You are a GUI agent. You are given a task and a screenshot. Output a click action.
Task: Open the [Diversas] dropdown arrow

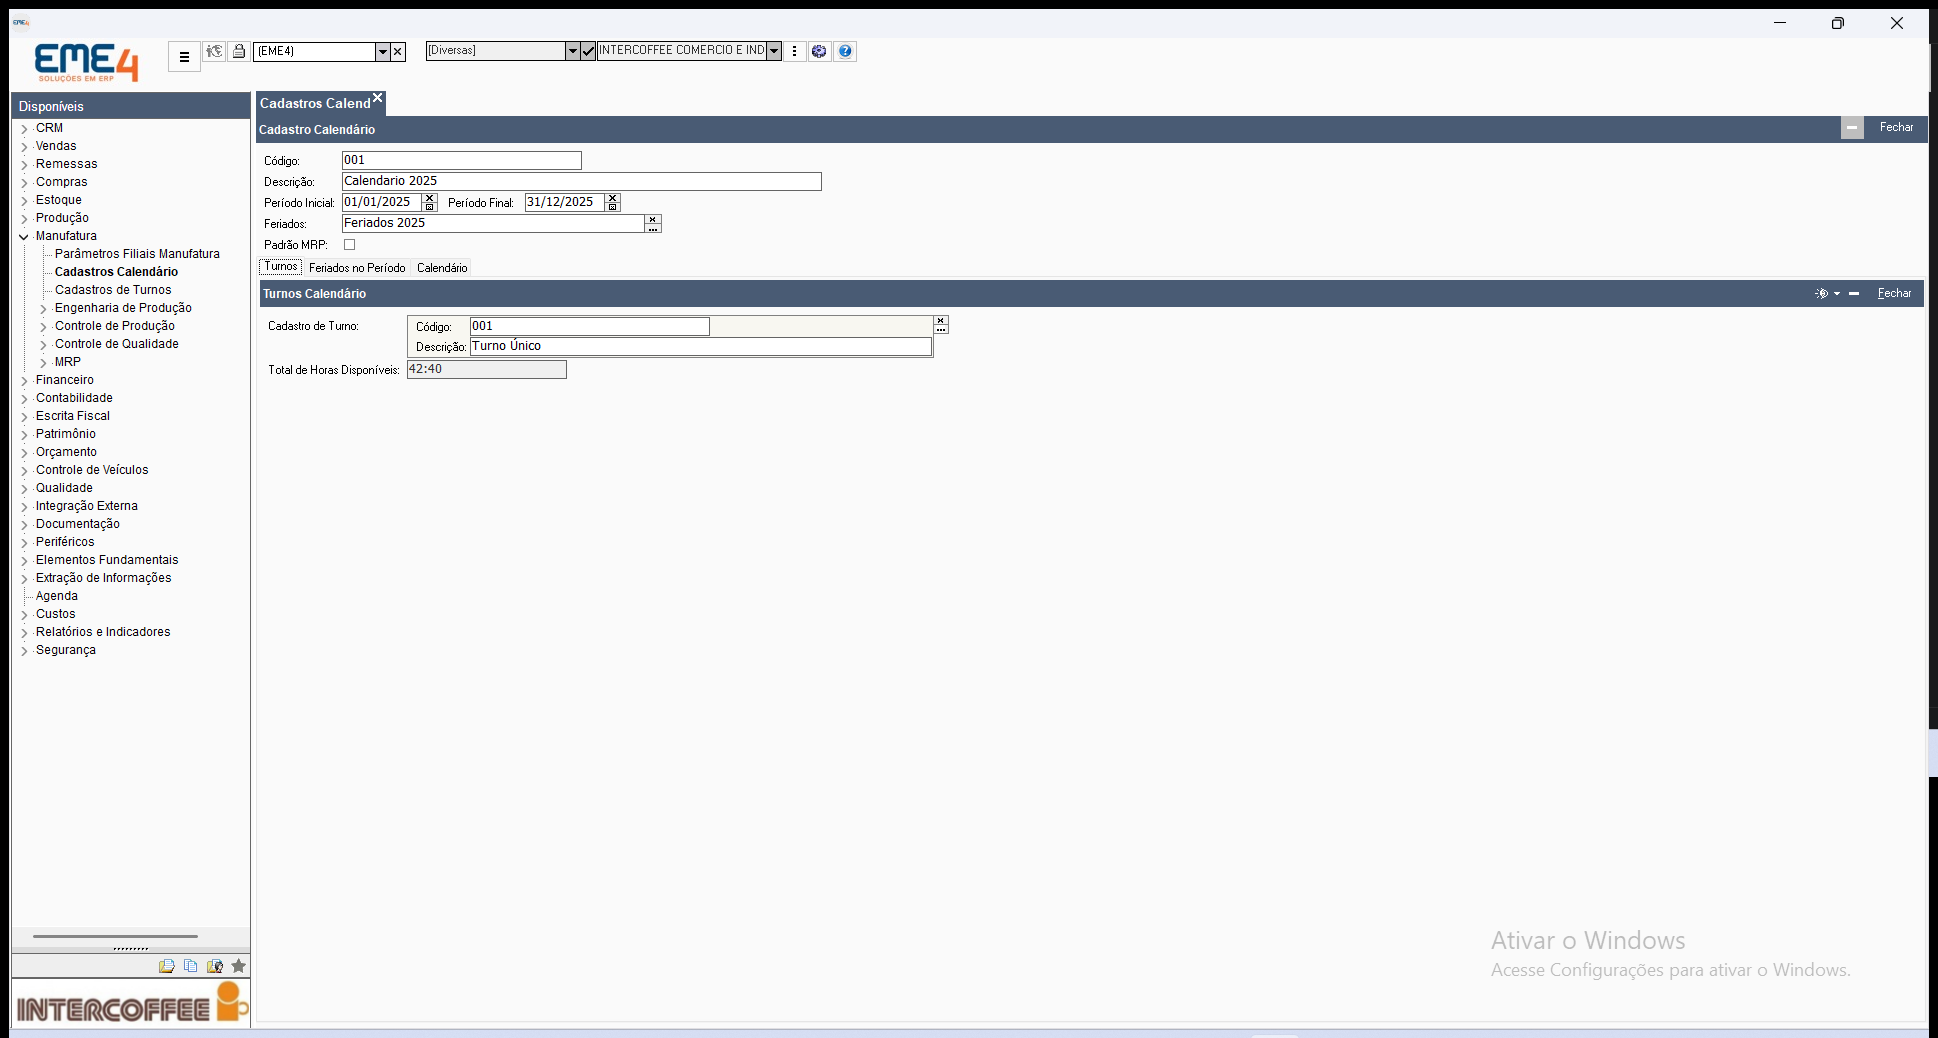(572, 51)
